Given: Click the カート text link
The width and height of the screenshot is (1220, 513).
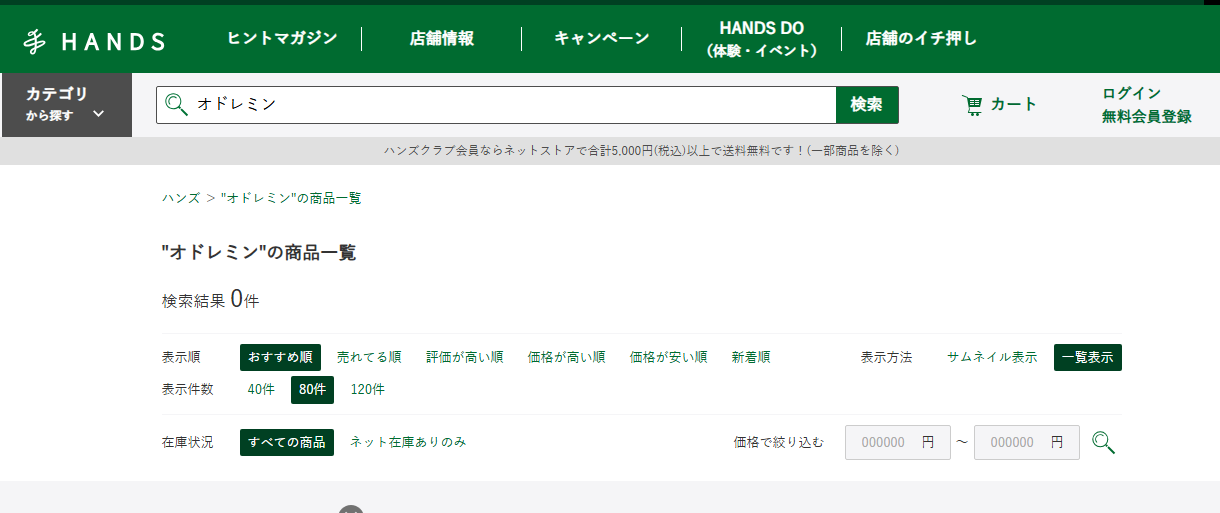Looking at the screenshot, I should (x=1014, y=104).
